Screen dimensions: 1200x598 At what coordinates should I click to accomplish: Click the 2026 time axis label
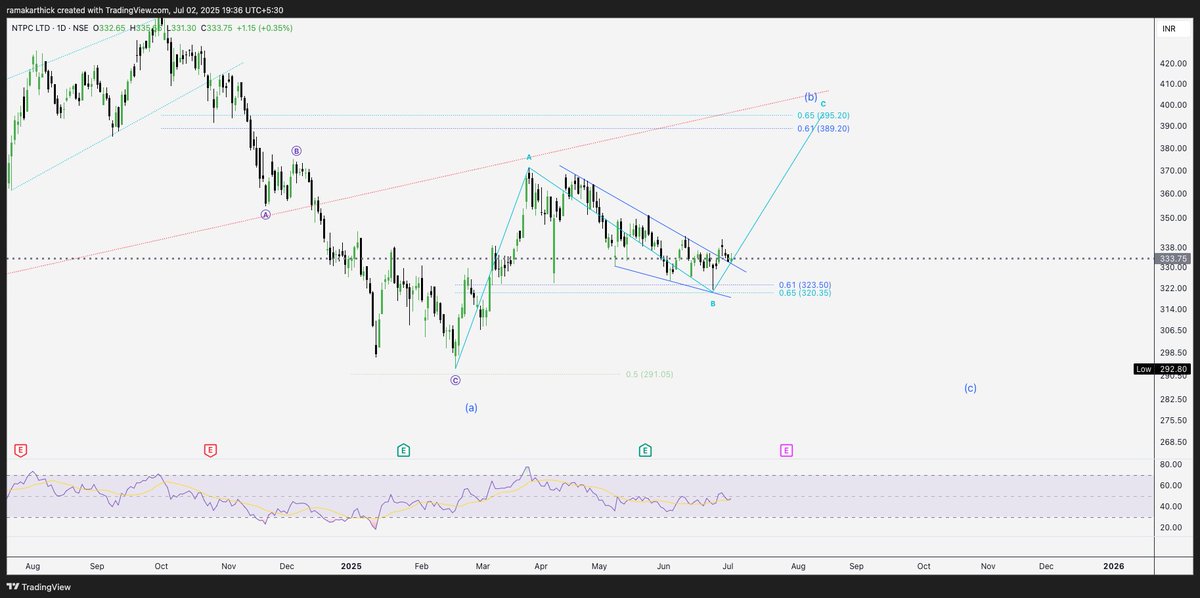(x=1114, y=565)
